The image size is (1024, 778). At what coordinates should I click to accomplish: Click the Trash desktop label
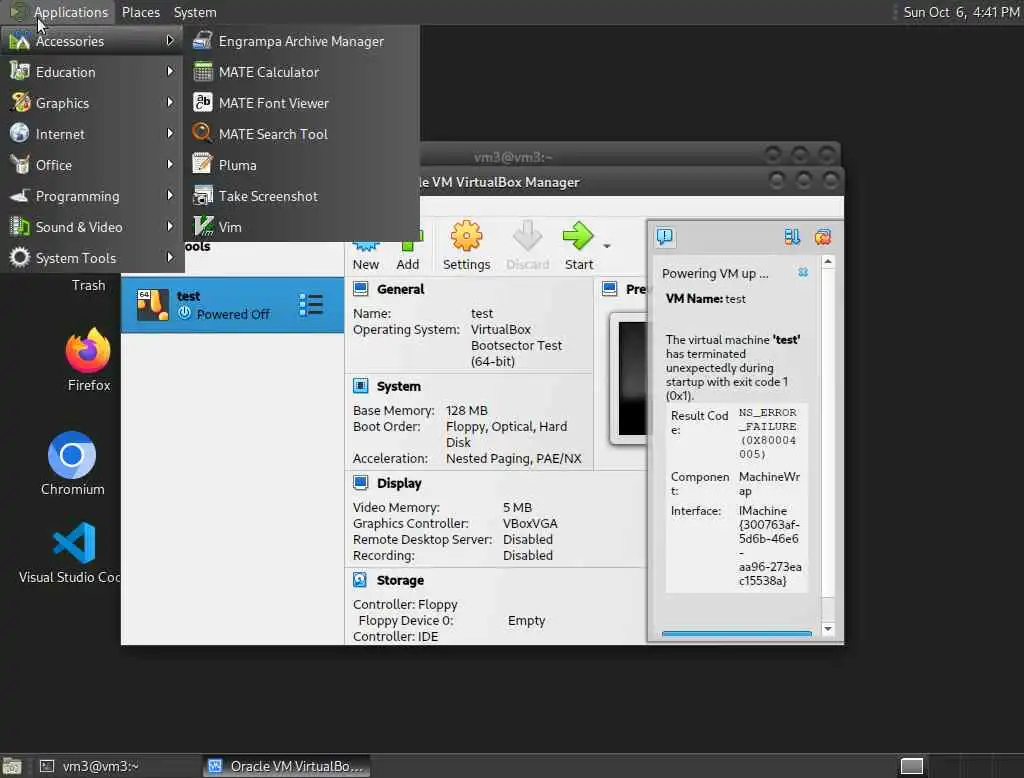(x=89, y=285)
